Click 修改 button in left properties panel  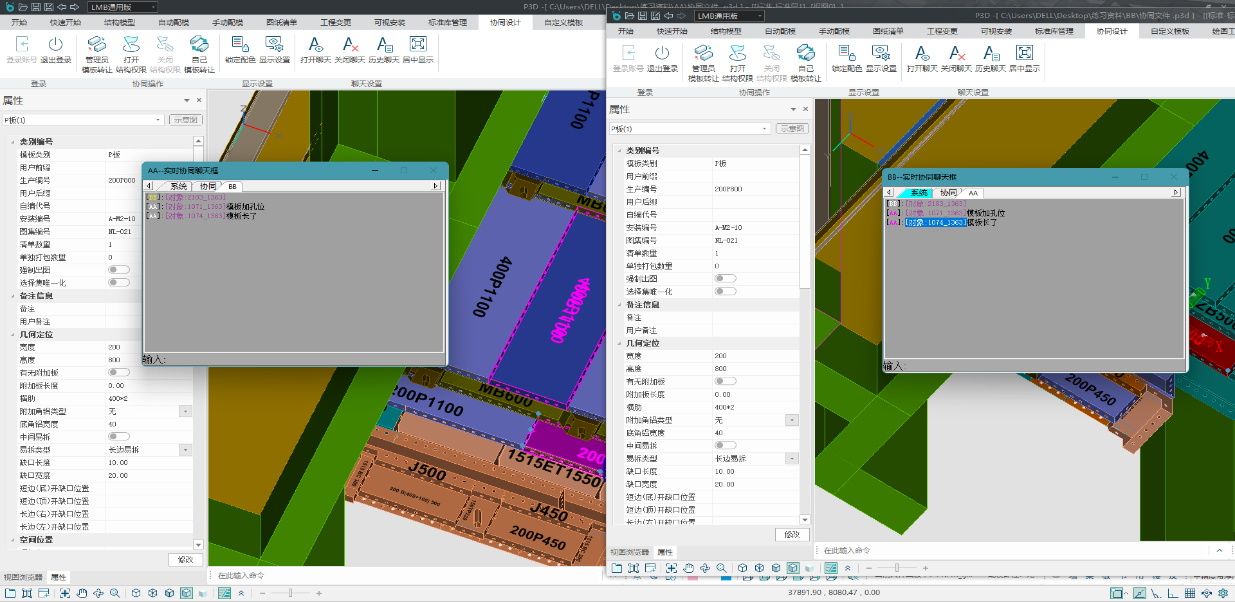pyautogui.click(x=184, y=559)
